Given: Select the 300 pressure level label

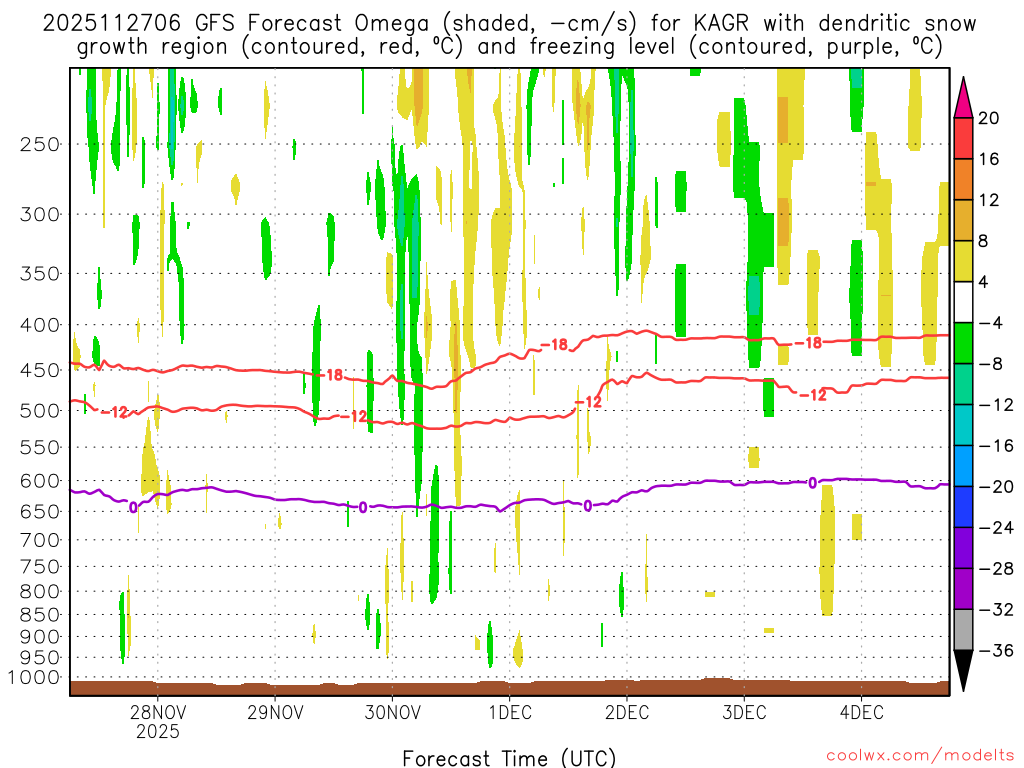Looking at the screenshot, I should [x=40, y=214].
